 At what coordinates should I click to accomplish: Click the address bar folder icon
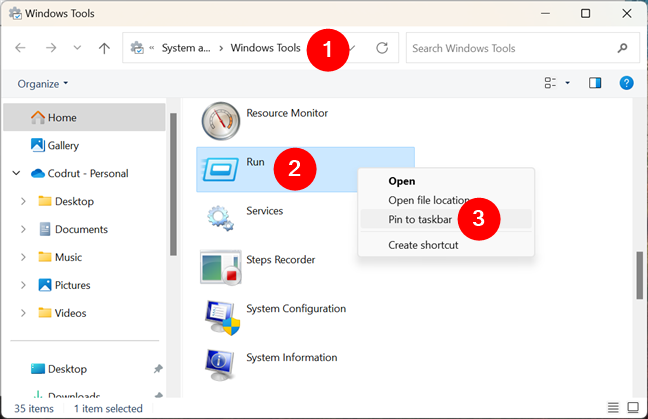pyautogui.click(x=137, y=48)
